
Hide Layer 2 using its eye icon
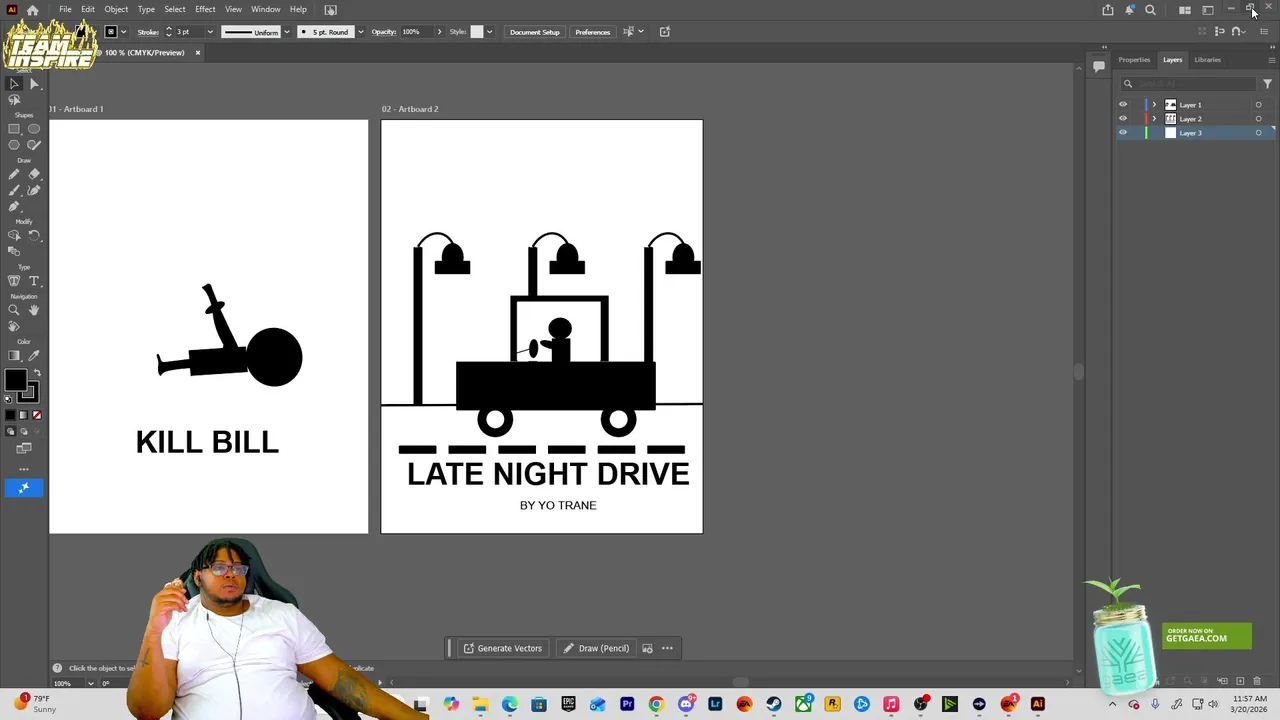[x=1122, y=119]
